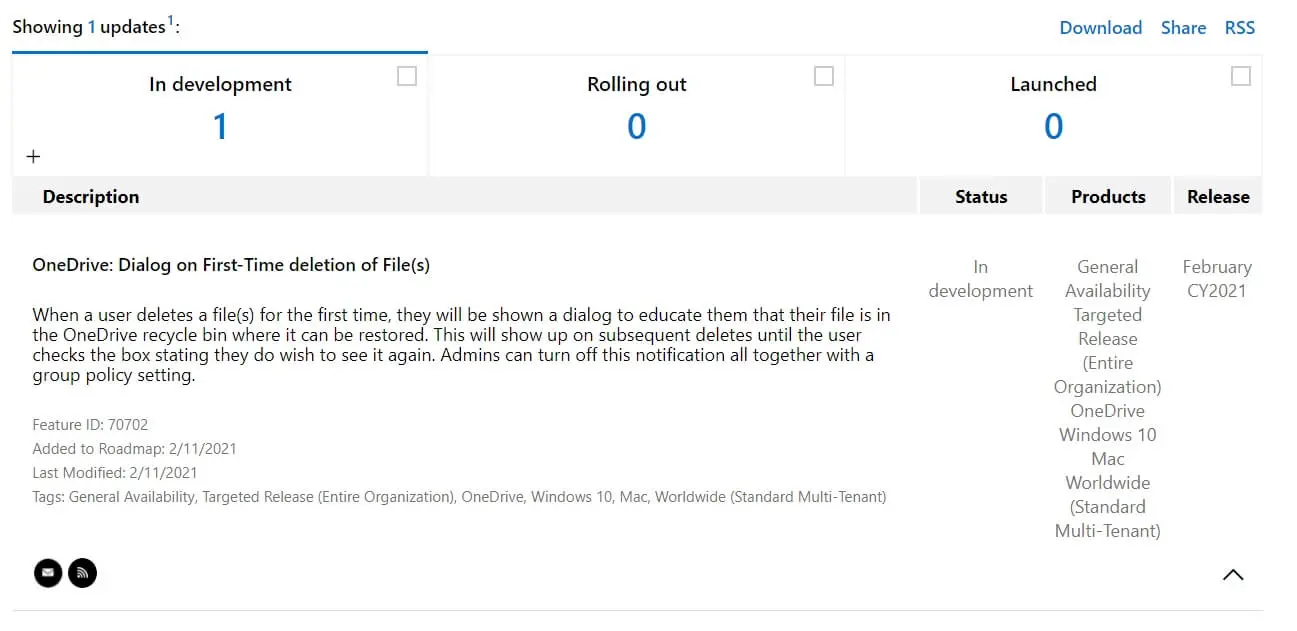Image resolution: width=1297 pixels, height=631 pixels.
Task: Click the footnote superscript after updates
Action: [170, 21]
